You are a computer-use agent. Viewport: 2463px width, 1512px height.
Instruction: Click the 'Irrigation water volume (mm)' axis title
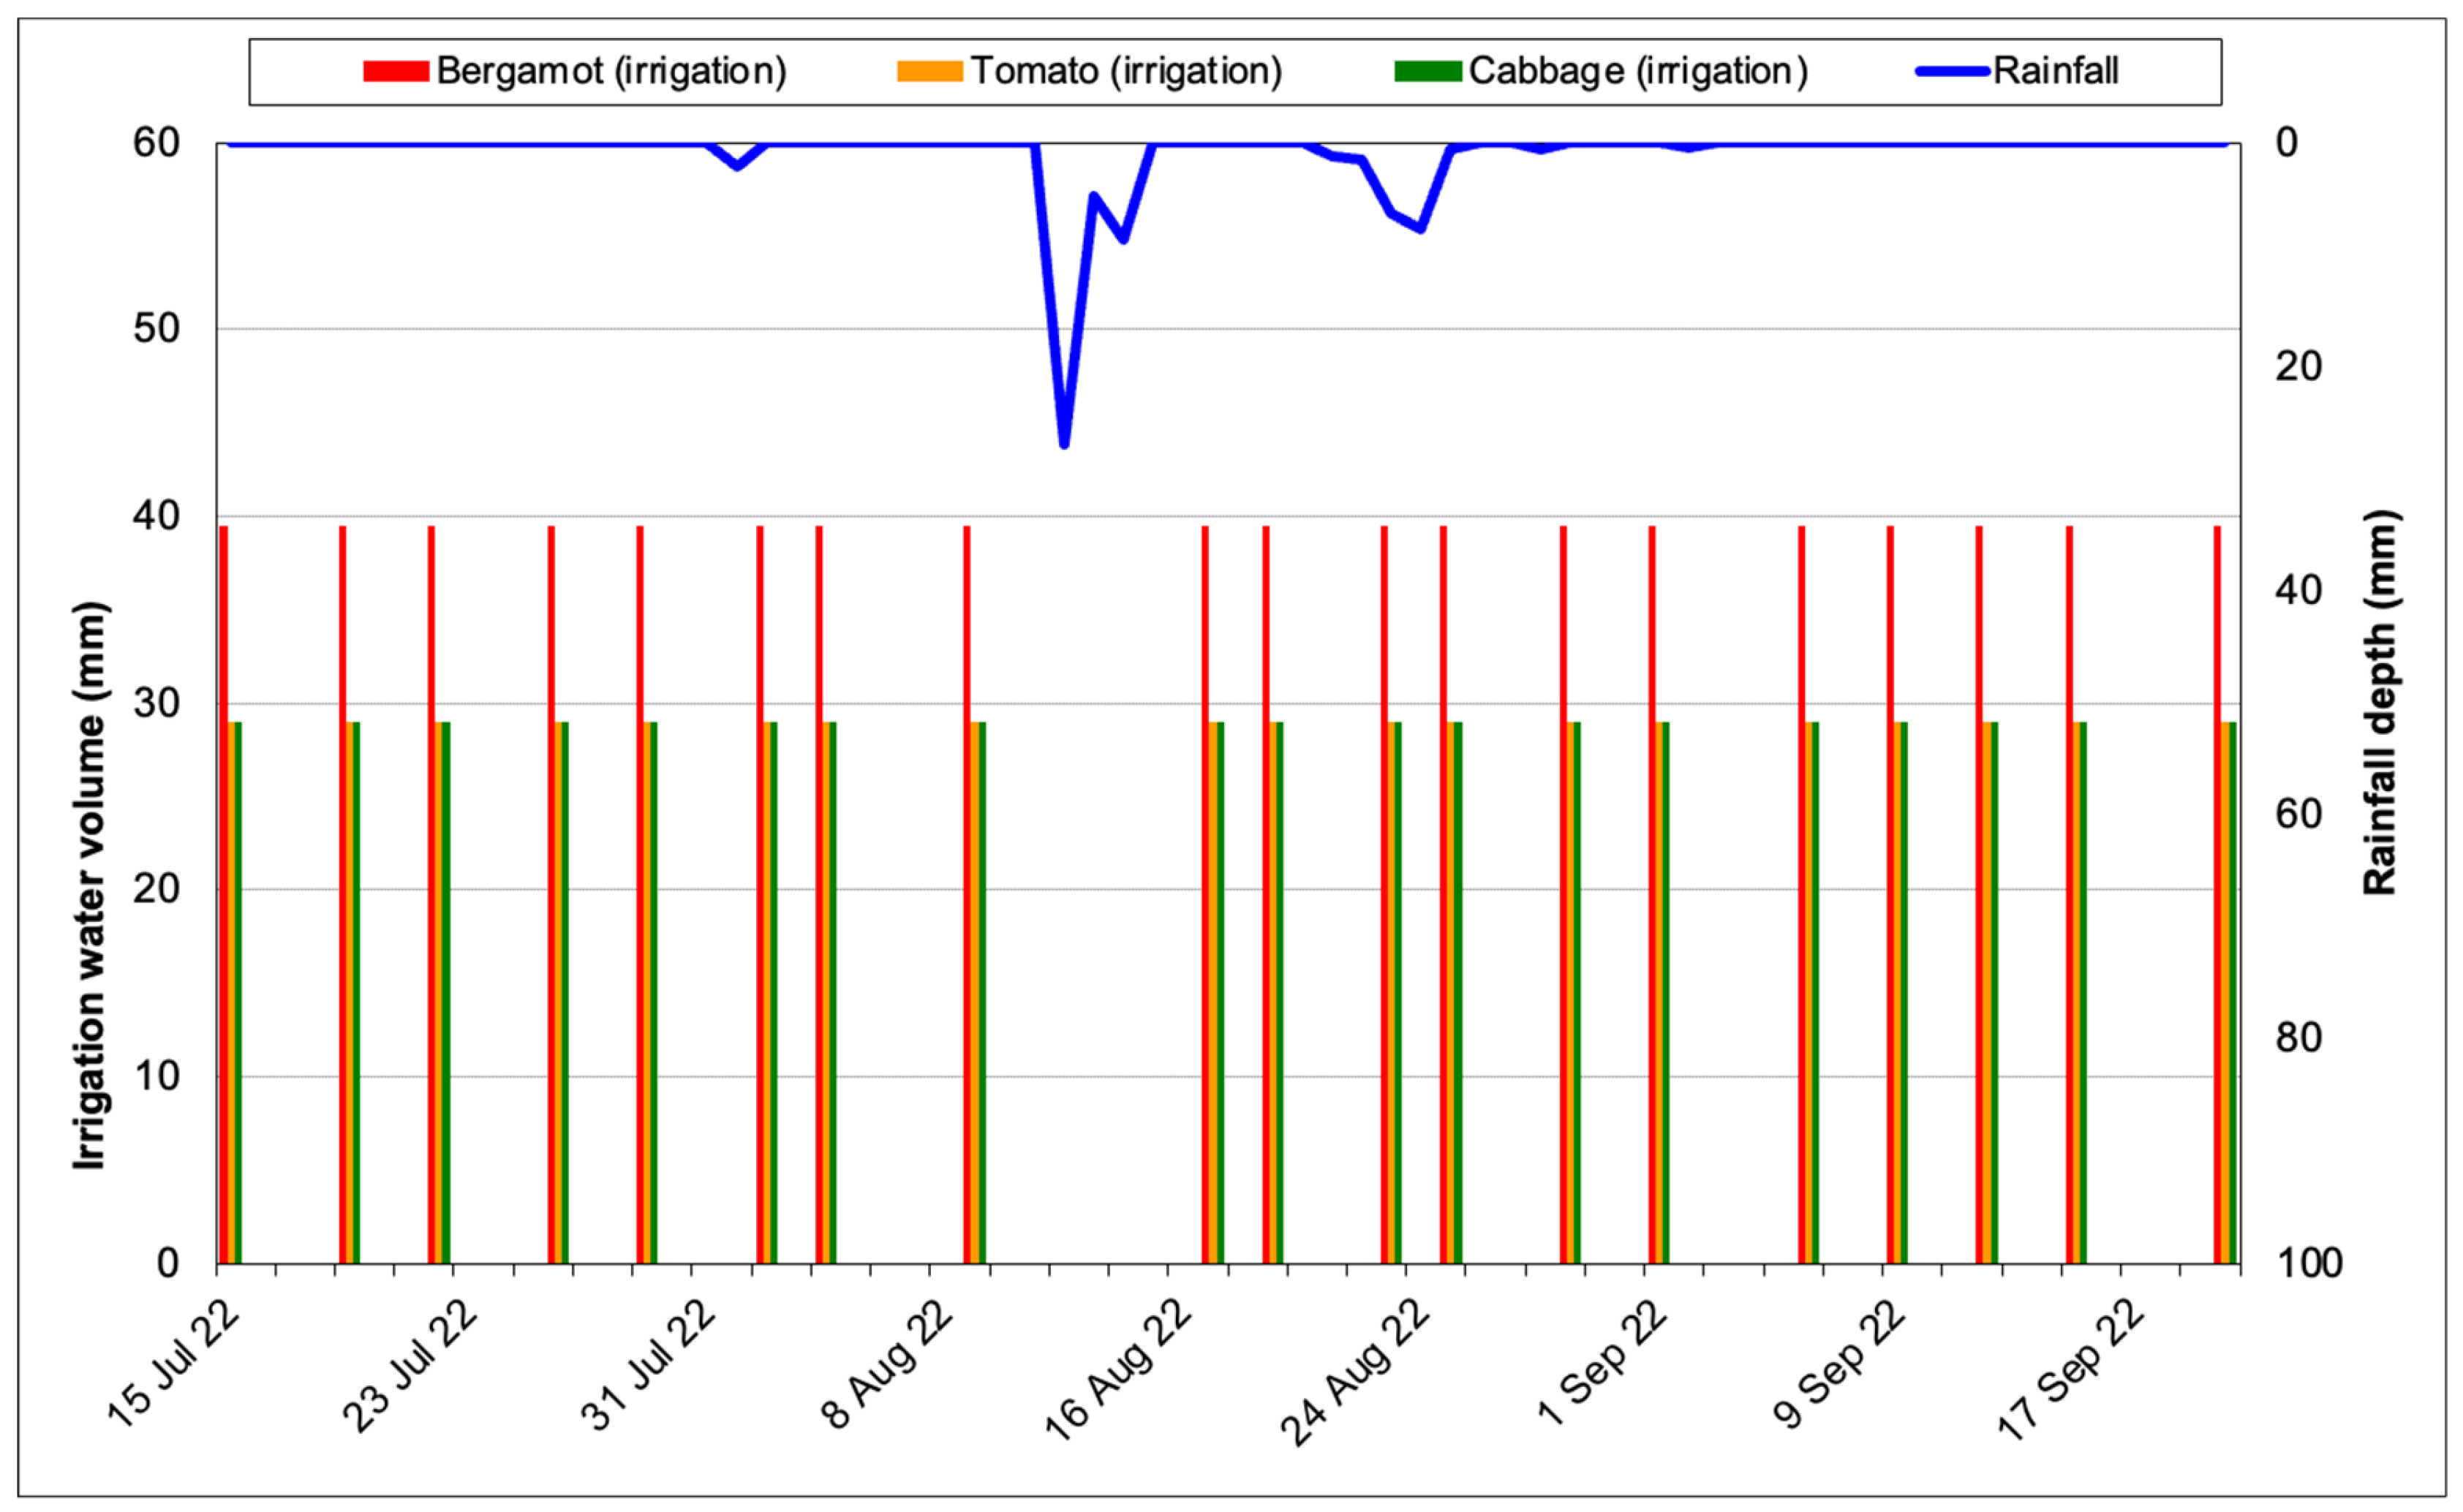click(x=89, y=886)
